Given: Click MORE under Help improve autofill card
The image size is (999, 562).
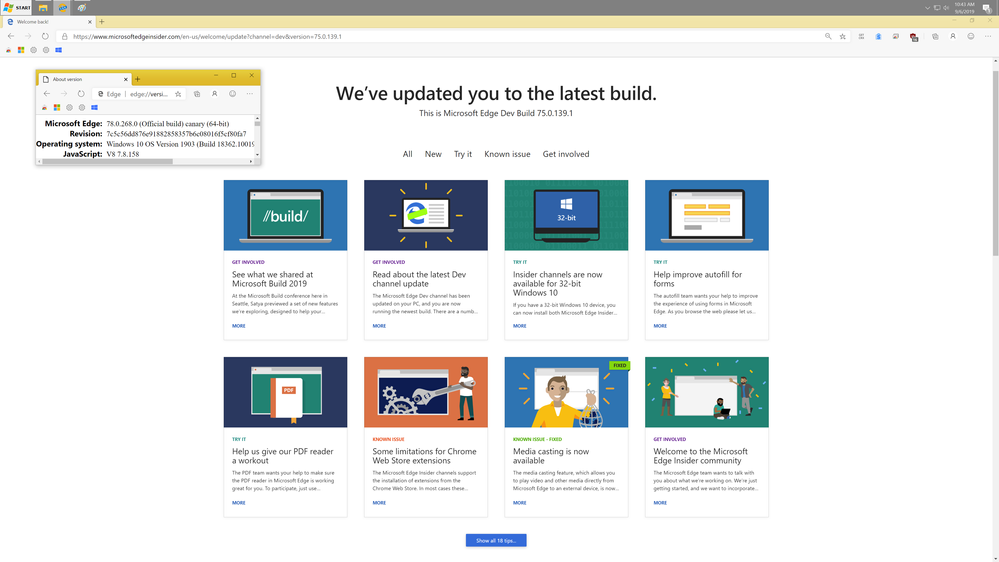Looking at the screenshot, I should pyautogui.click(x=660, y=326).
